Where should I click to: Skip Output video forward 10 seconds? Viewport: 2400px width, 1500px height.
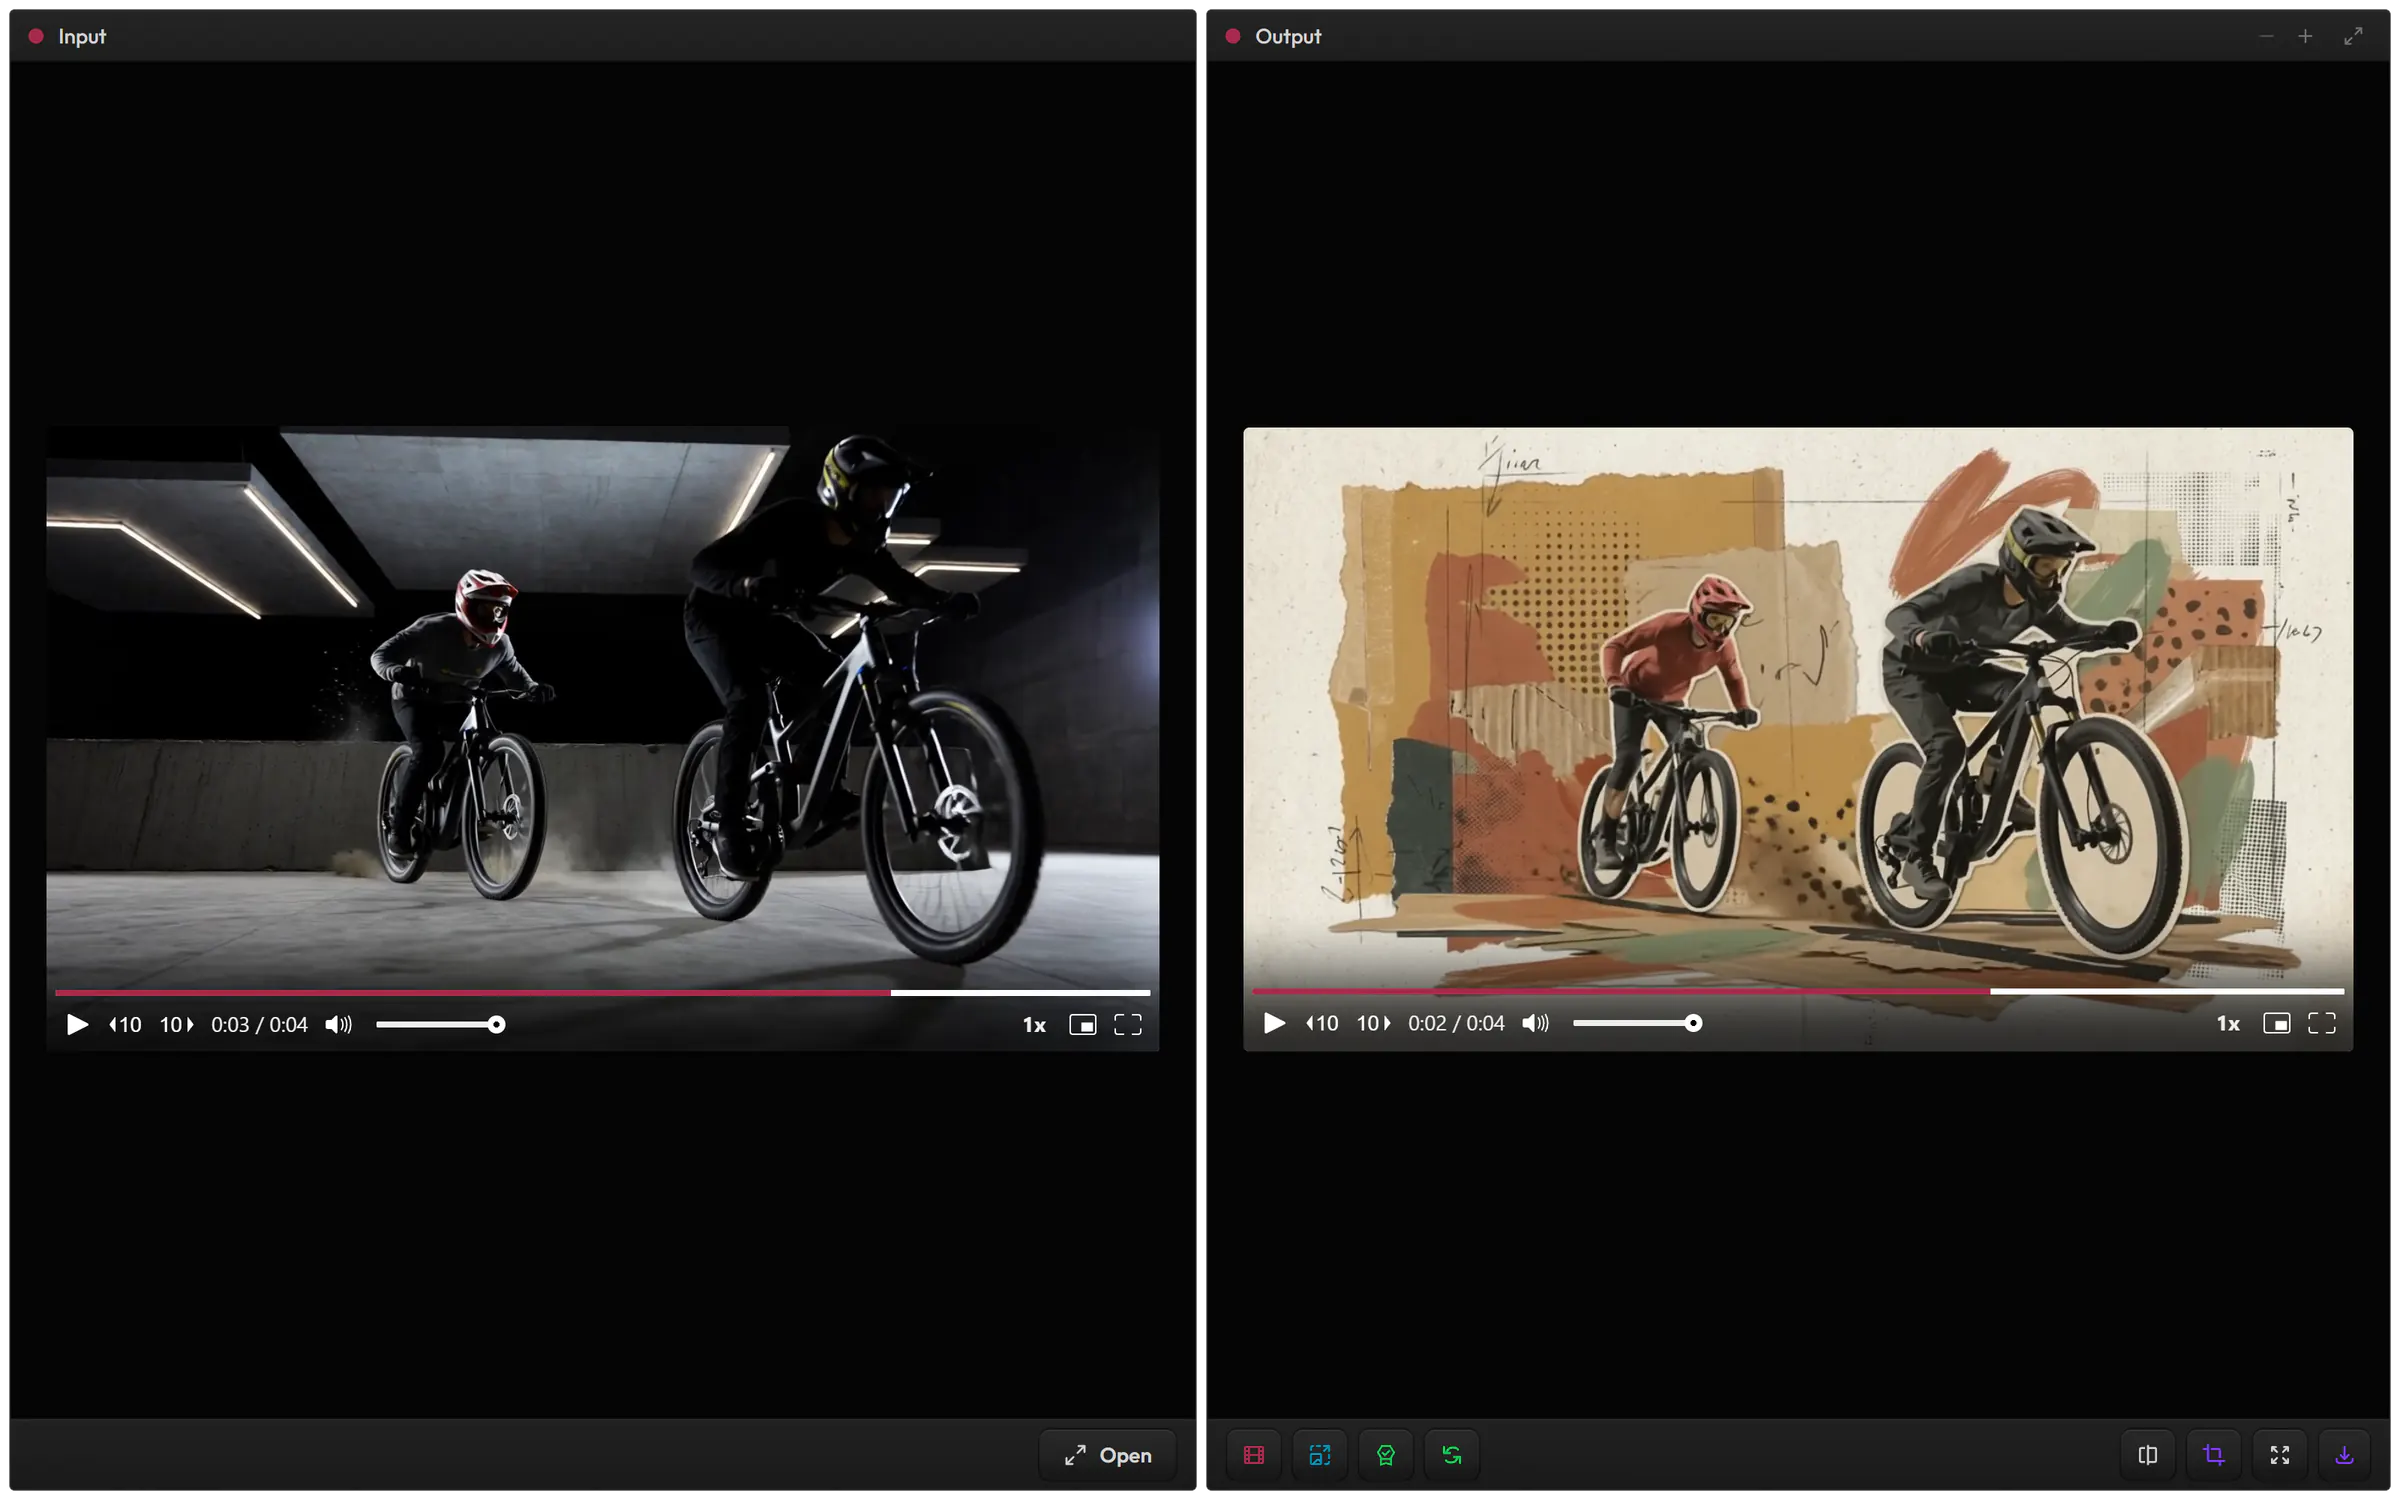(x=1373, y=1024)
